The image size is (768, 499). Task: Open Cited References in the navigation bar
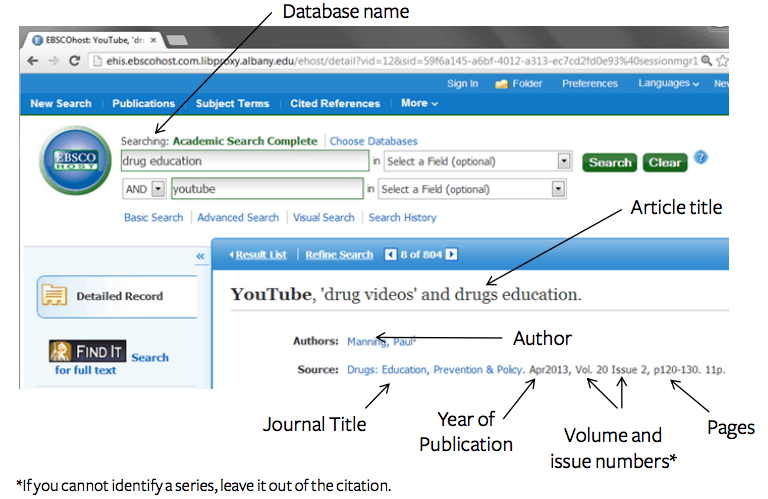point(335,103)
